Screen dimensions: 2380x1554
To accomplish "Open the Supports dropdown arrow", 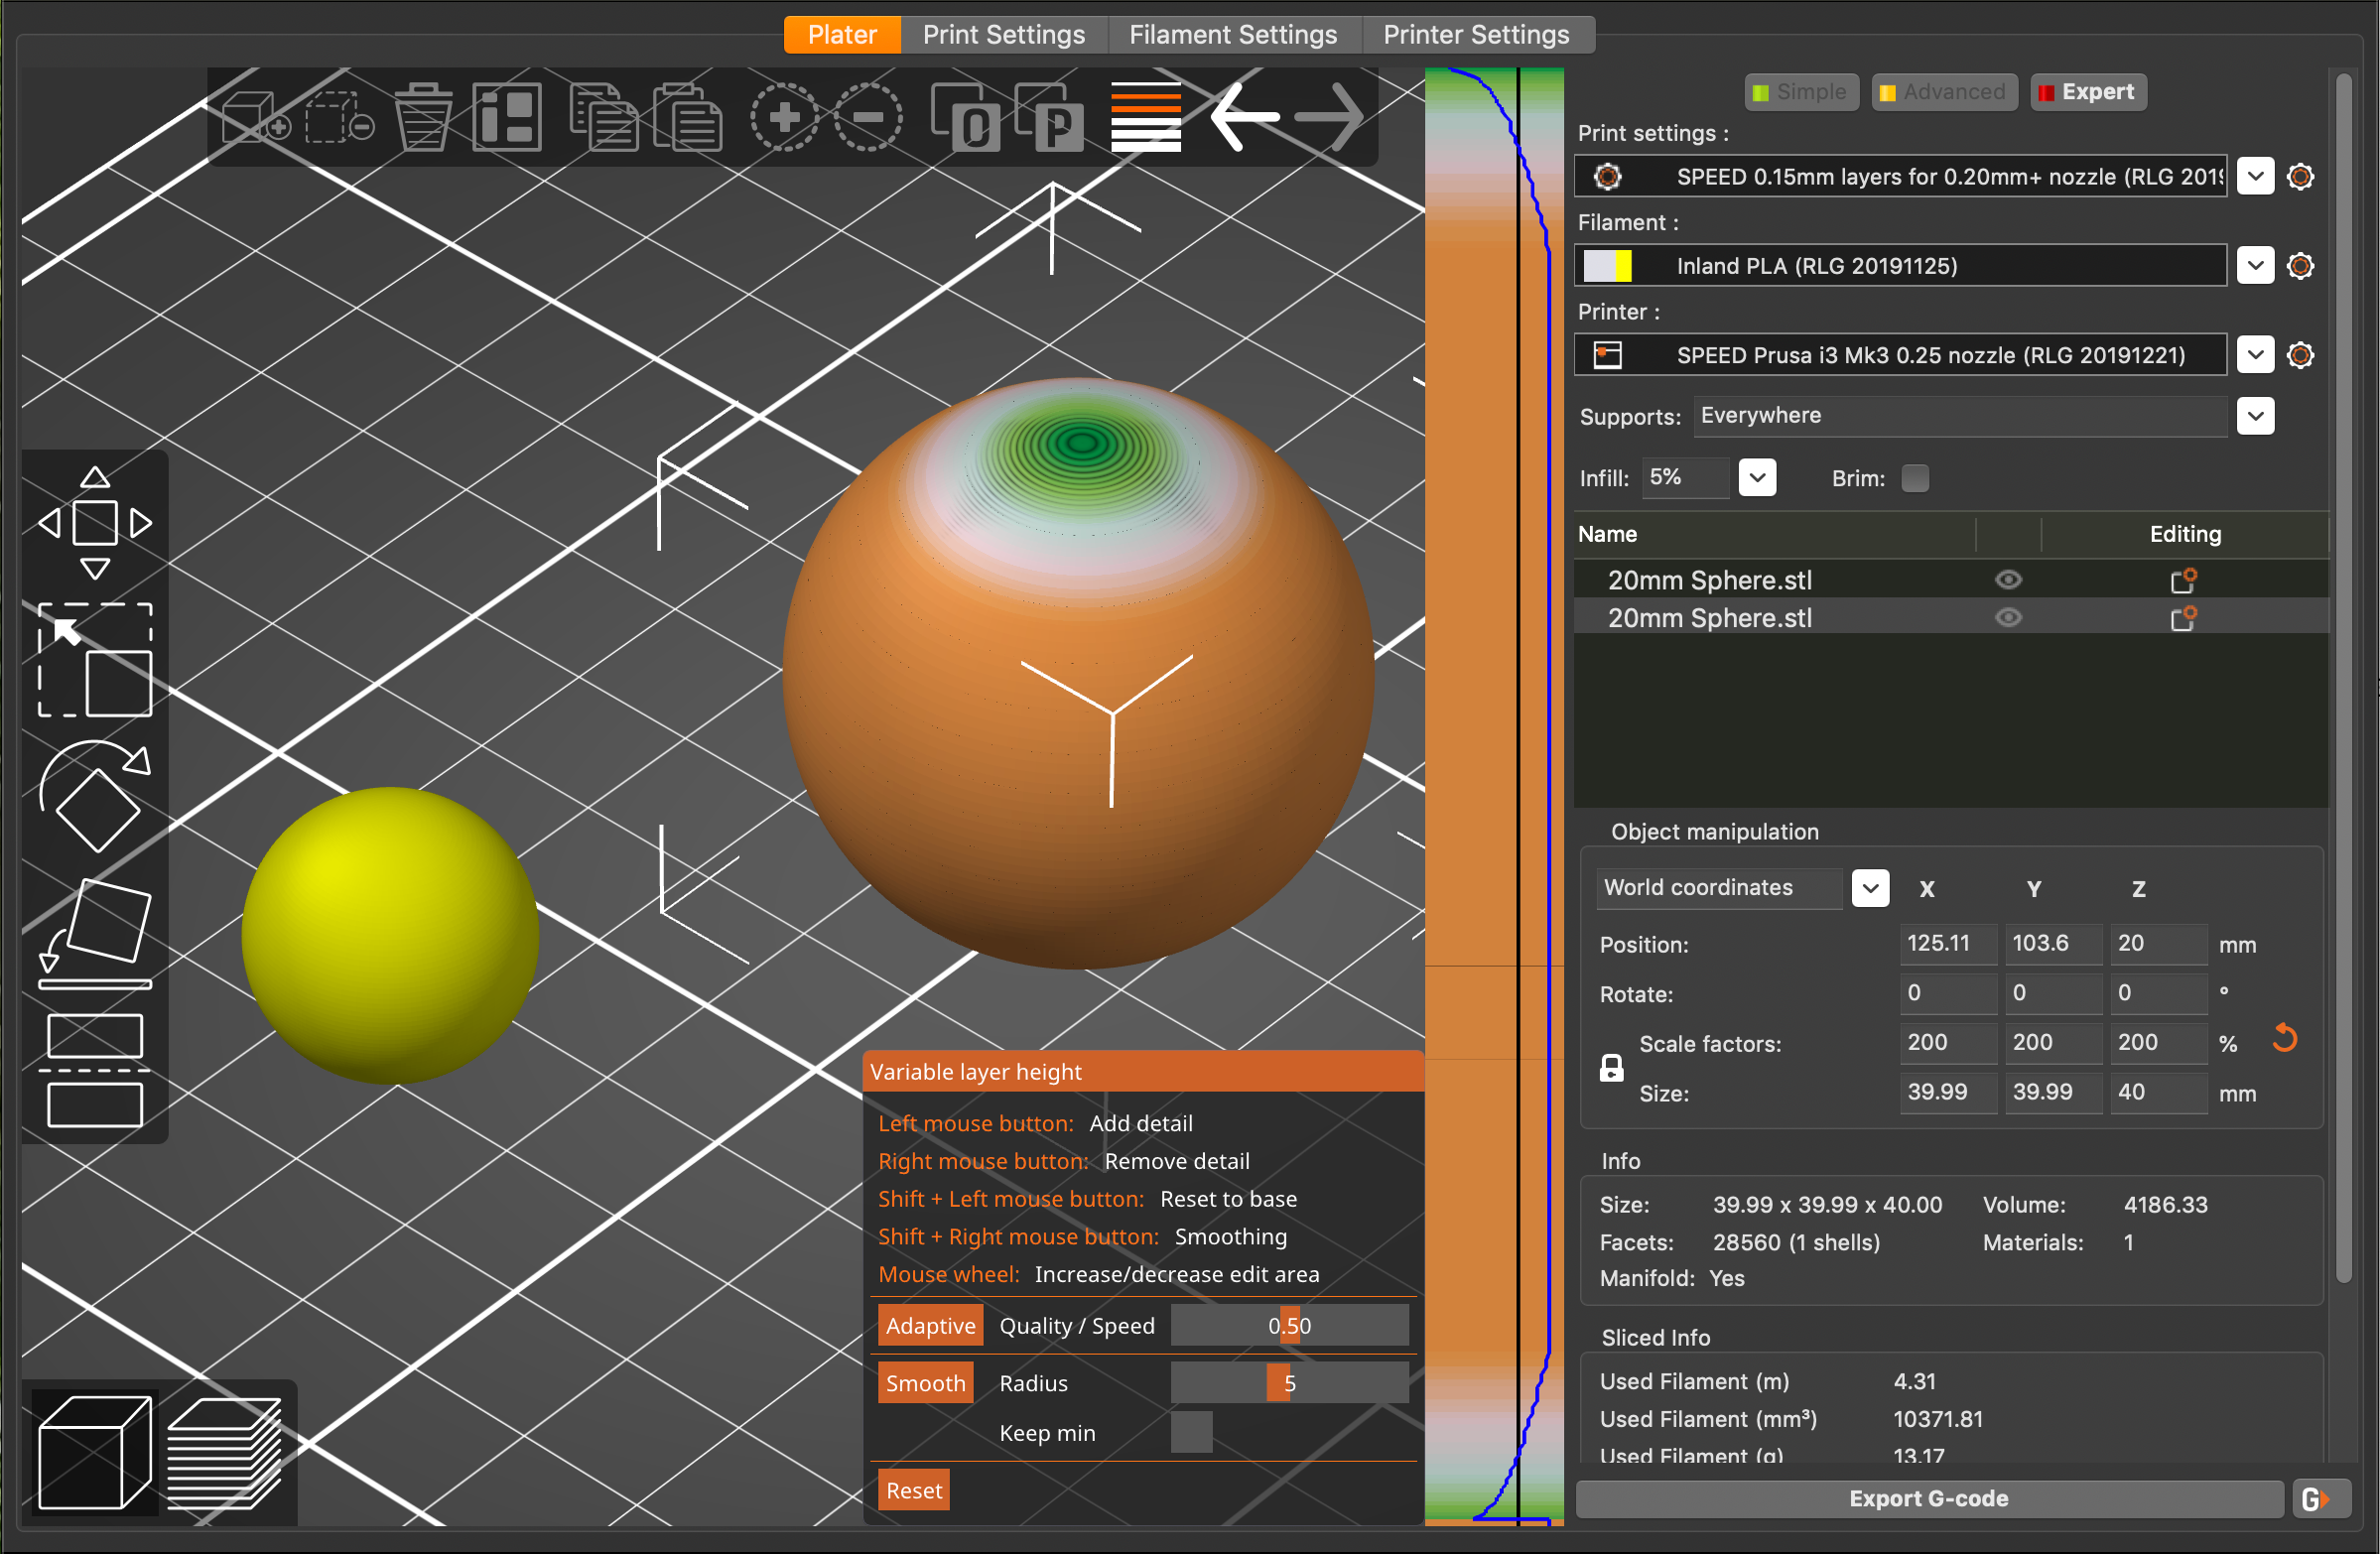I will tap(2255, 416).
